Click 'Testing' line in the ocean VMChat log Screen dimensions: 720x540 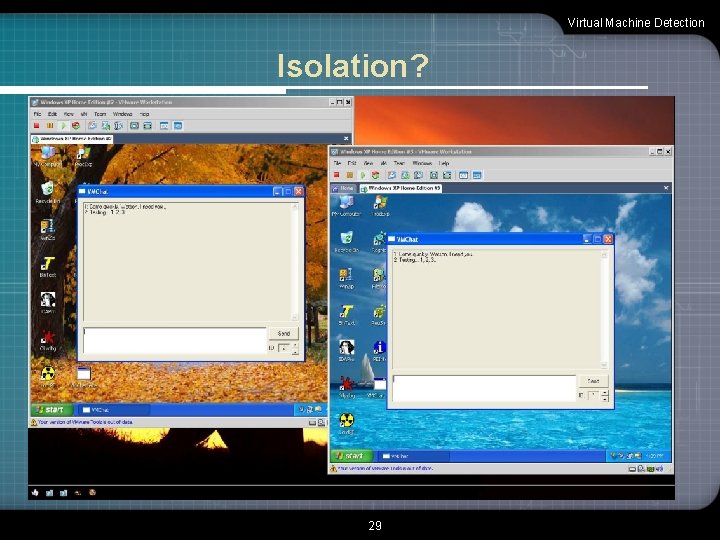pyautogui.click(x=415, y=260)
